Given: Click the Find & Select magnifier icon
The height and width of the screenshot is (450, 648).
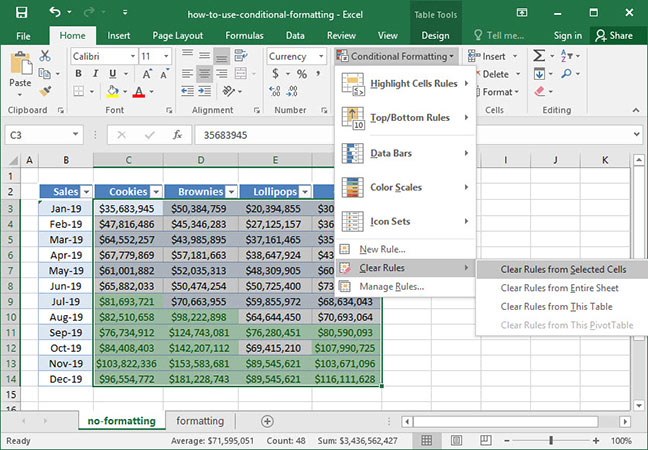Looking at the screenshot, I should point(566,74).
